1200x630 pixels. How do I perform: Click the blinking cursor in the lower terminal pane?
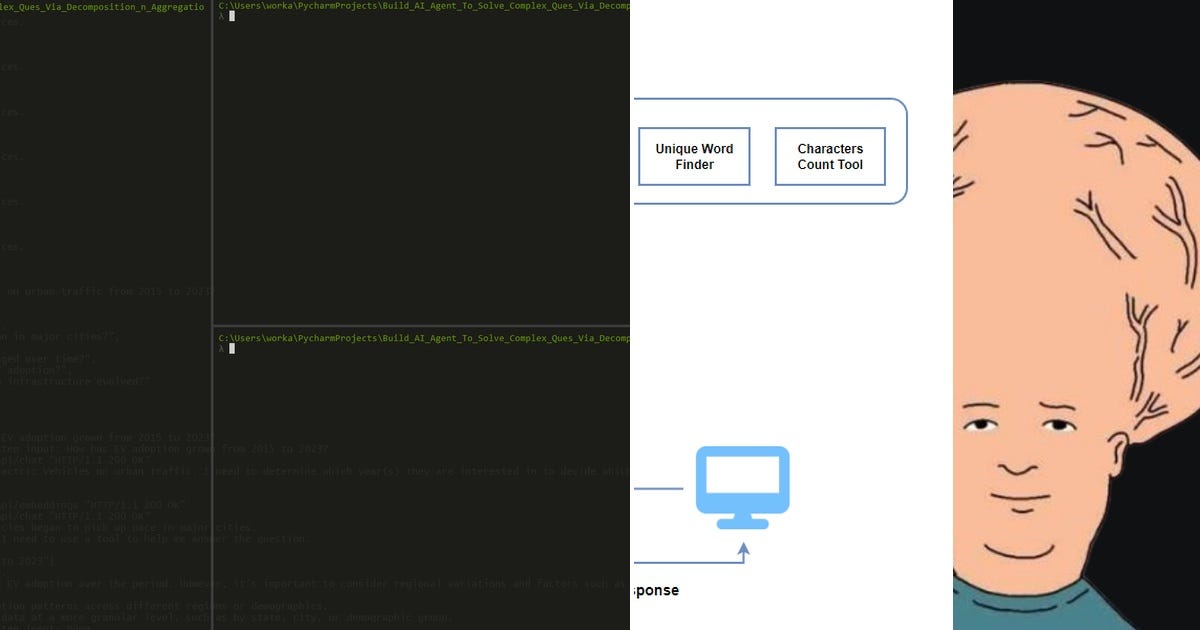[232, 347]
